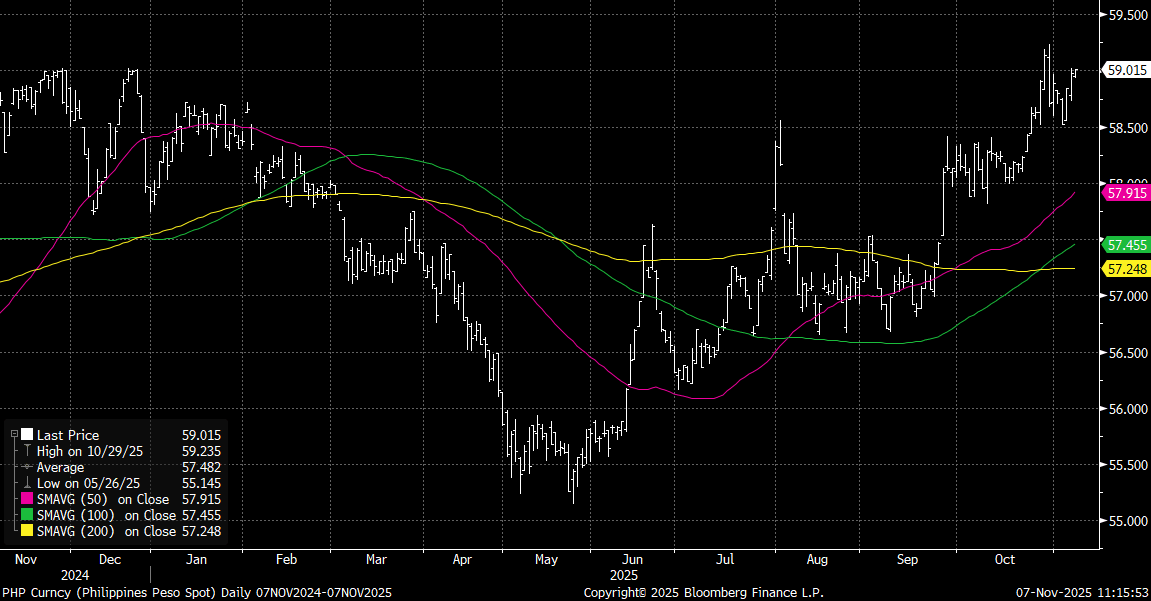Screen dimensions: 1151x601
Task: Click the yellow 57.248 axis price tag
Action: coord(1125,269)
